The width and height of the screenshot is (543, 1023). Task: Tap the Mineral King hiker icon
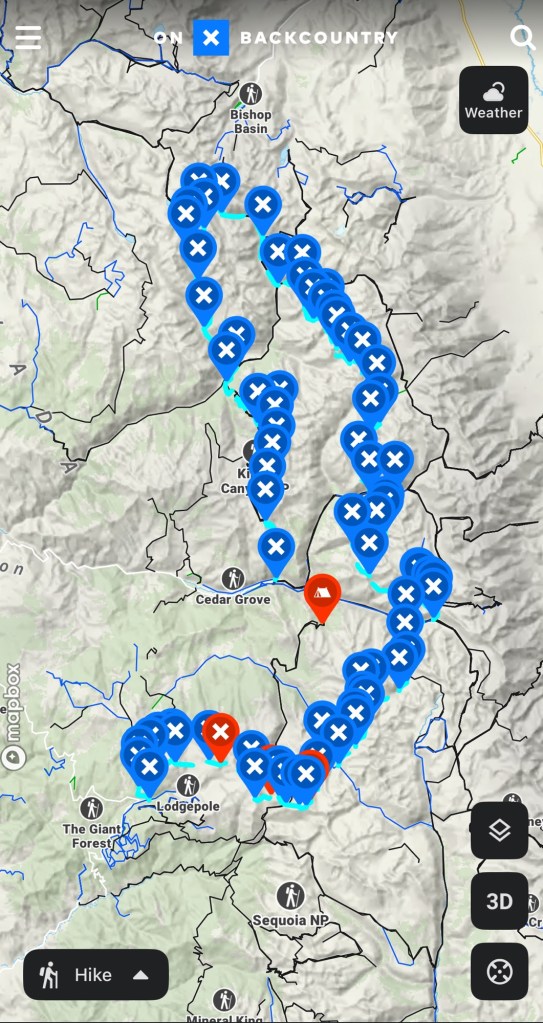tap(225, 1000)
